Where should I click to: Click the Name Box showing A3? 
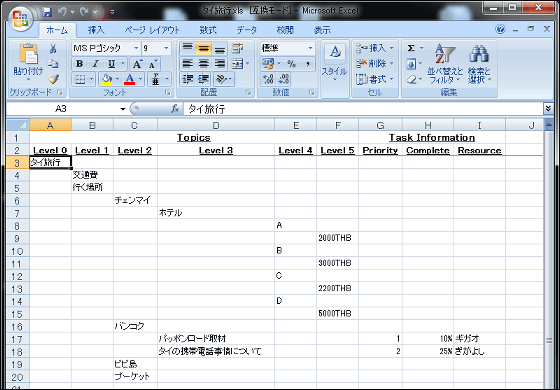pos(61,109)
